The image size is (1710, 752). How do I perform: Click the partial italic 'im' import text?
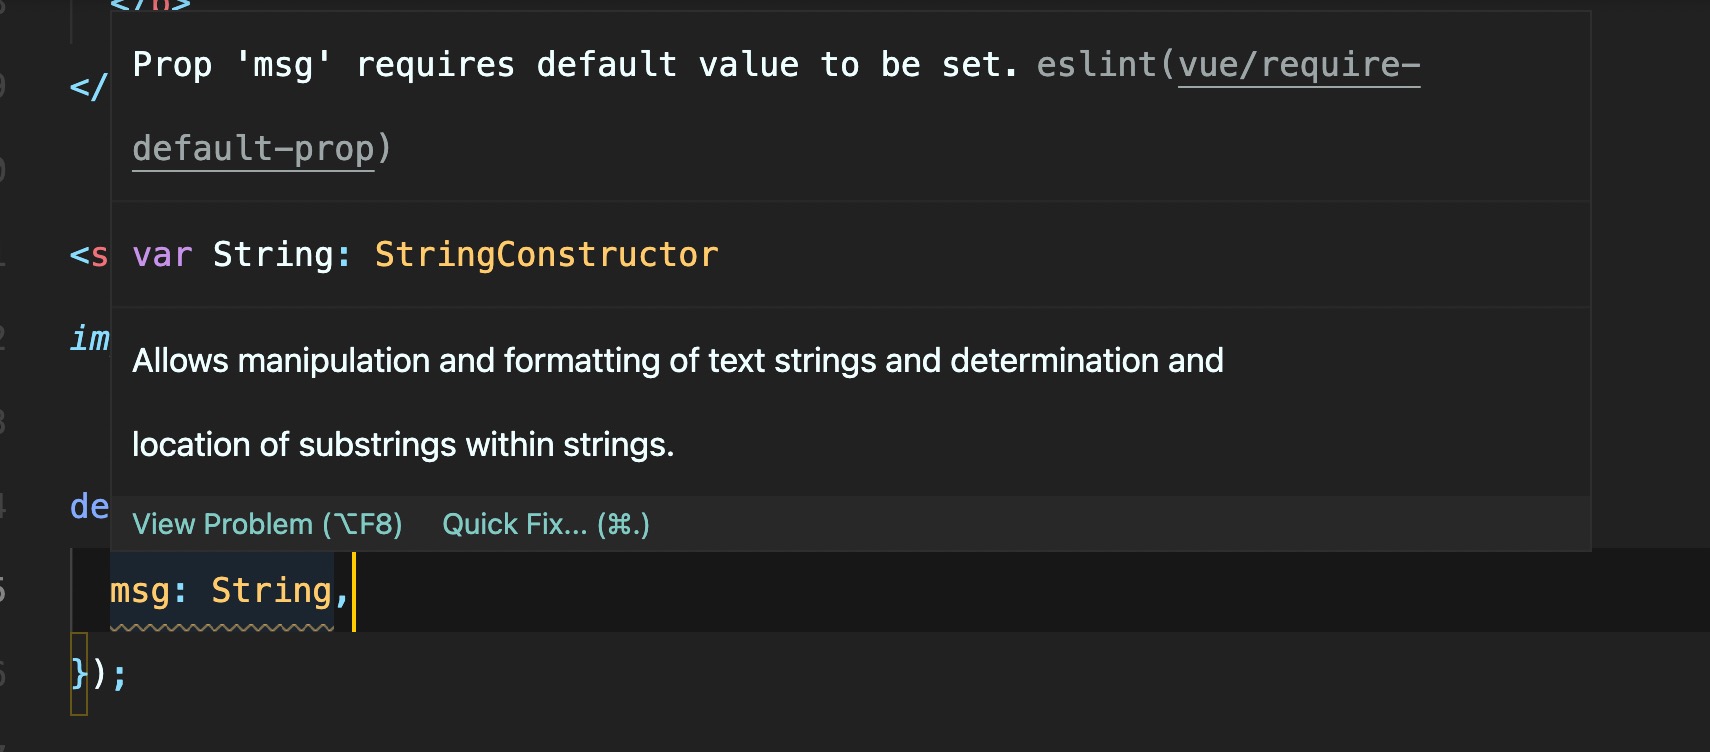click(x=89, y=339)
